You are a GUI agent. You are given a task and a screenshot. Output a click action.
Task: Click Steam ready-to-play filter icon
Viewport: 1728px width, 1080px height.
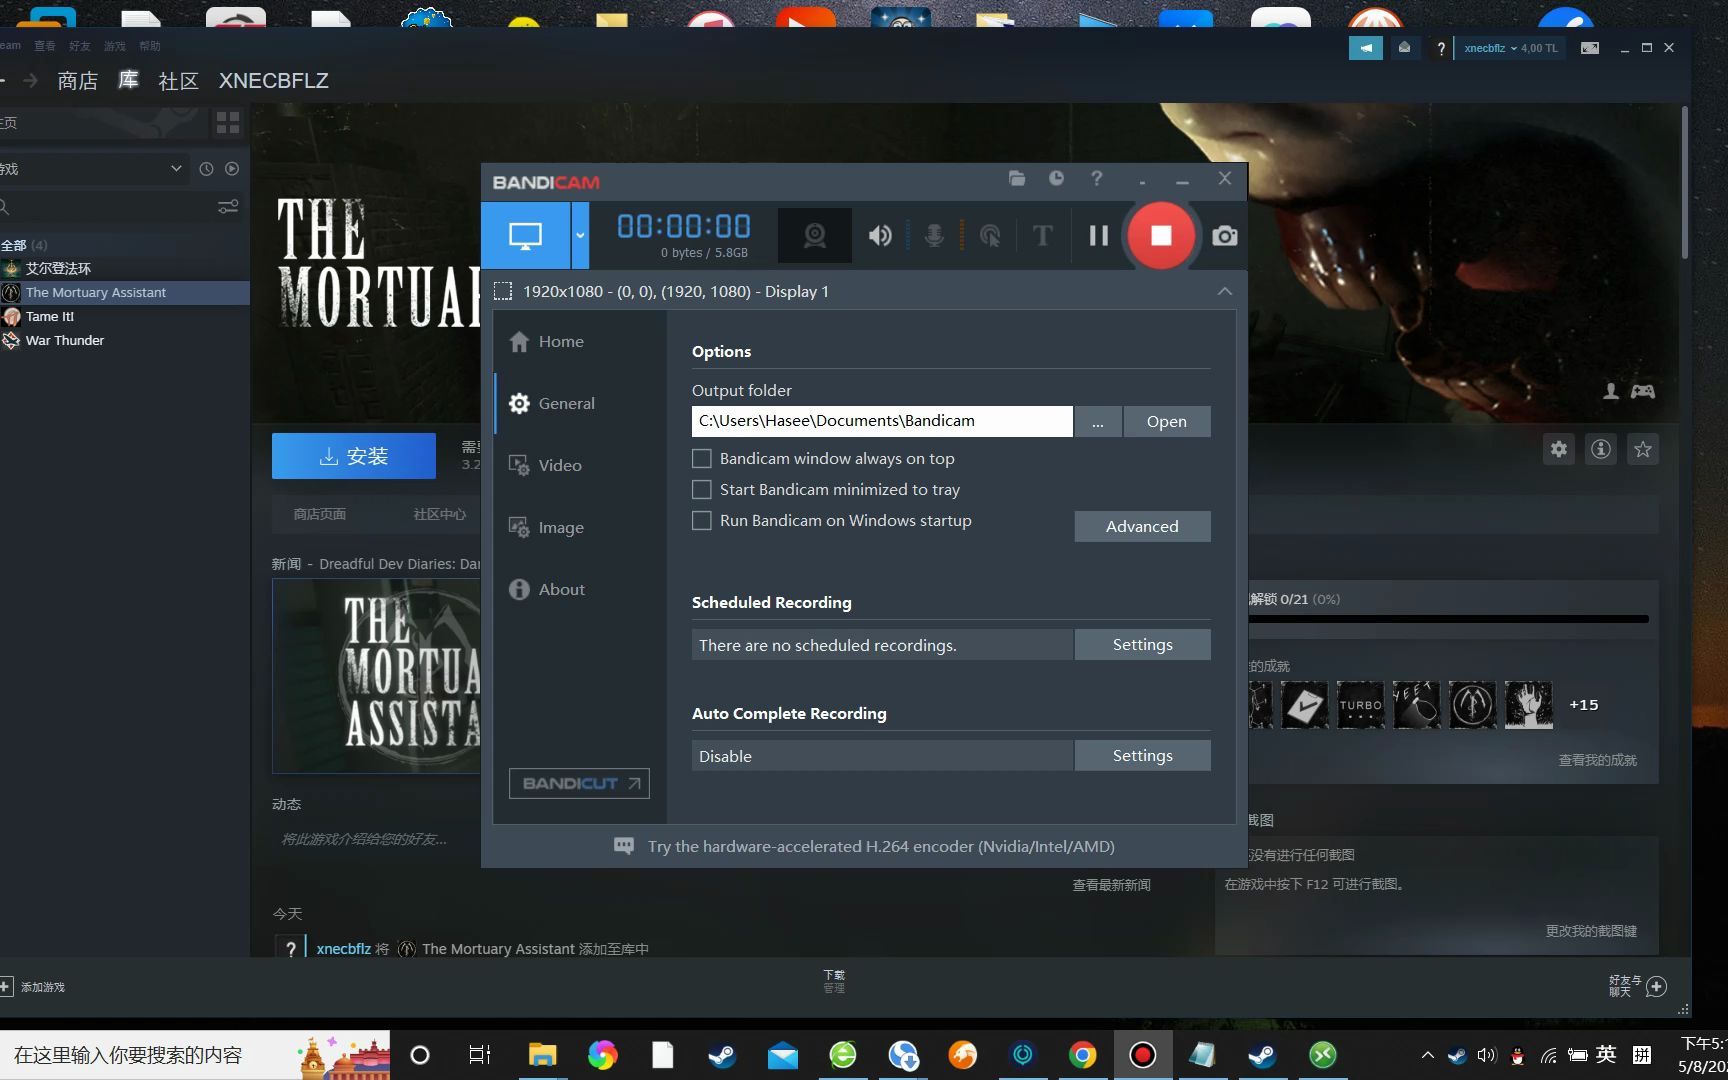pyautogui.click(x=232, y=169)
